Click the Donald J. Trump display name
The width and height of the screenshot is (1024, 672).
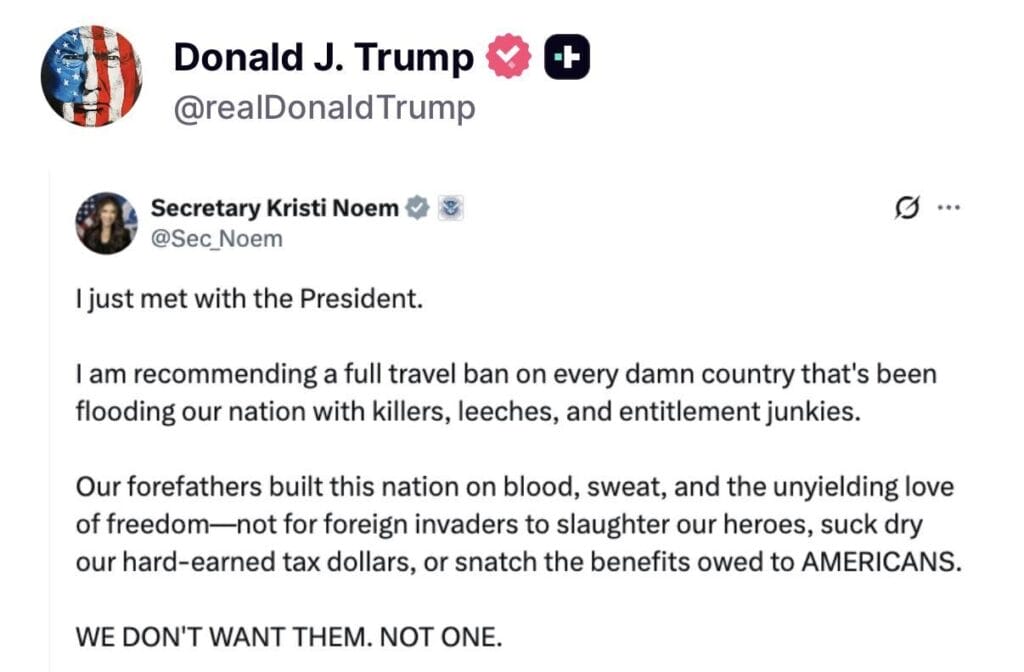323,59
